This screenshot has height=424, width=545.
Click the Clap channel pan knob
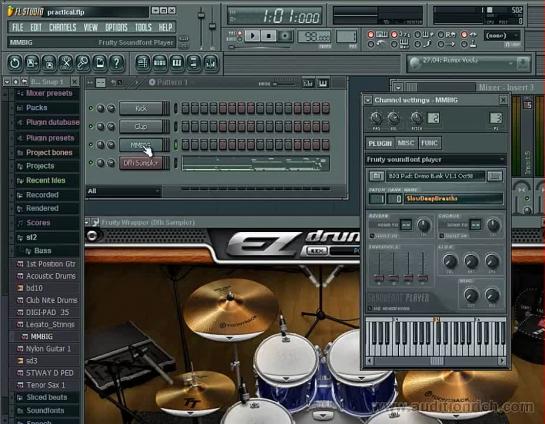(x=101, y=127)
